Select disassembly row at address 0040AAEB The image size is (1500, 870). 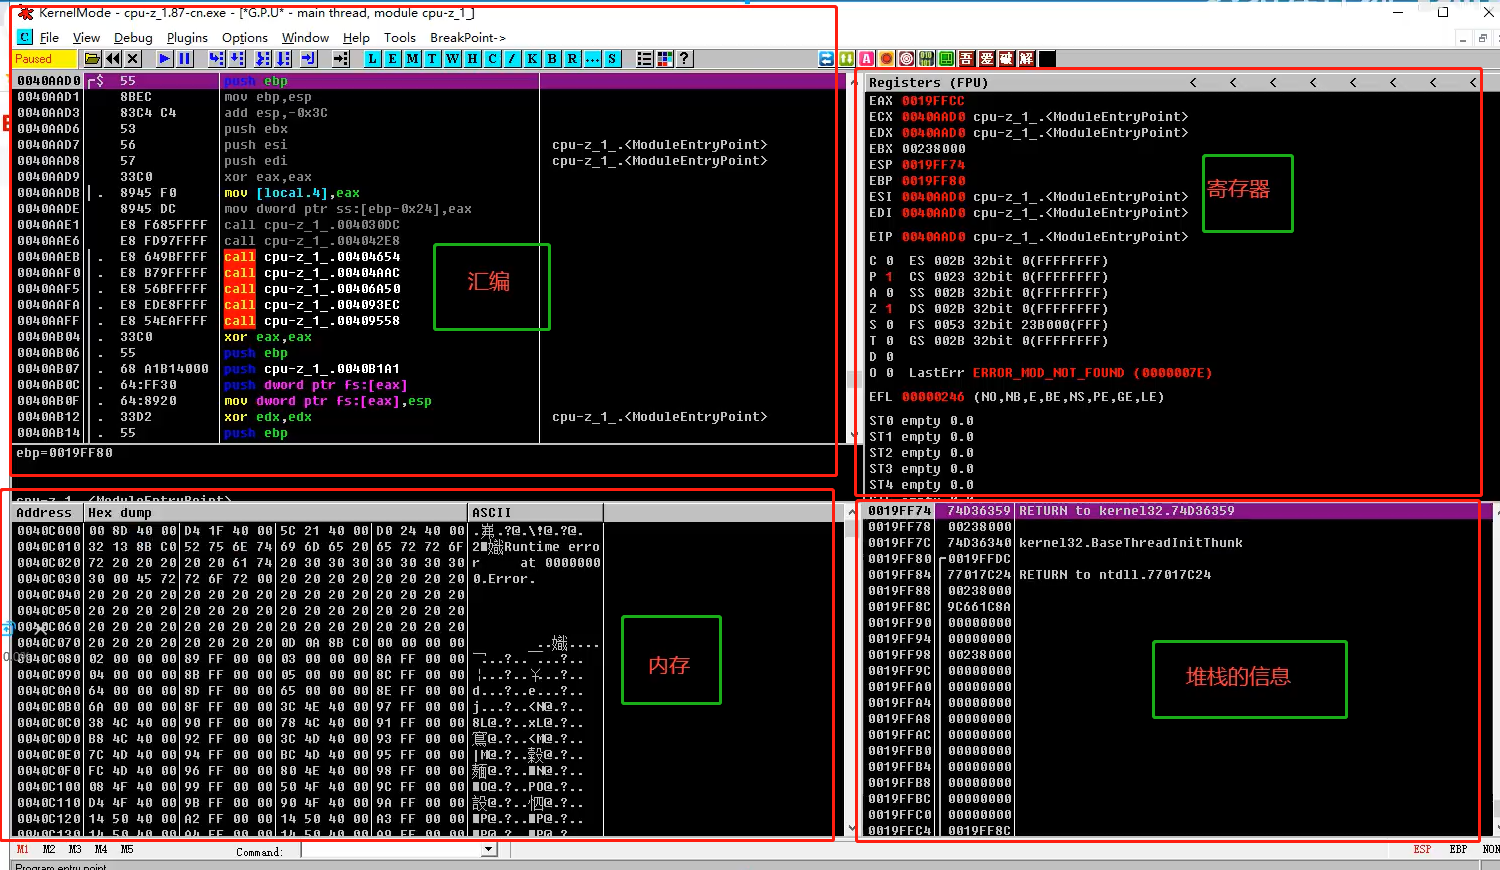[428, 257]
